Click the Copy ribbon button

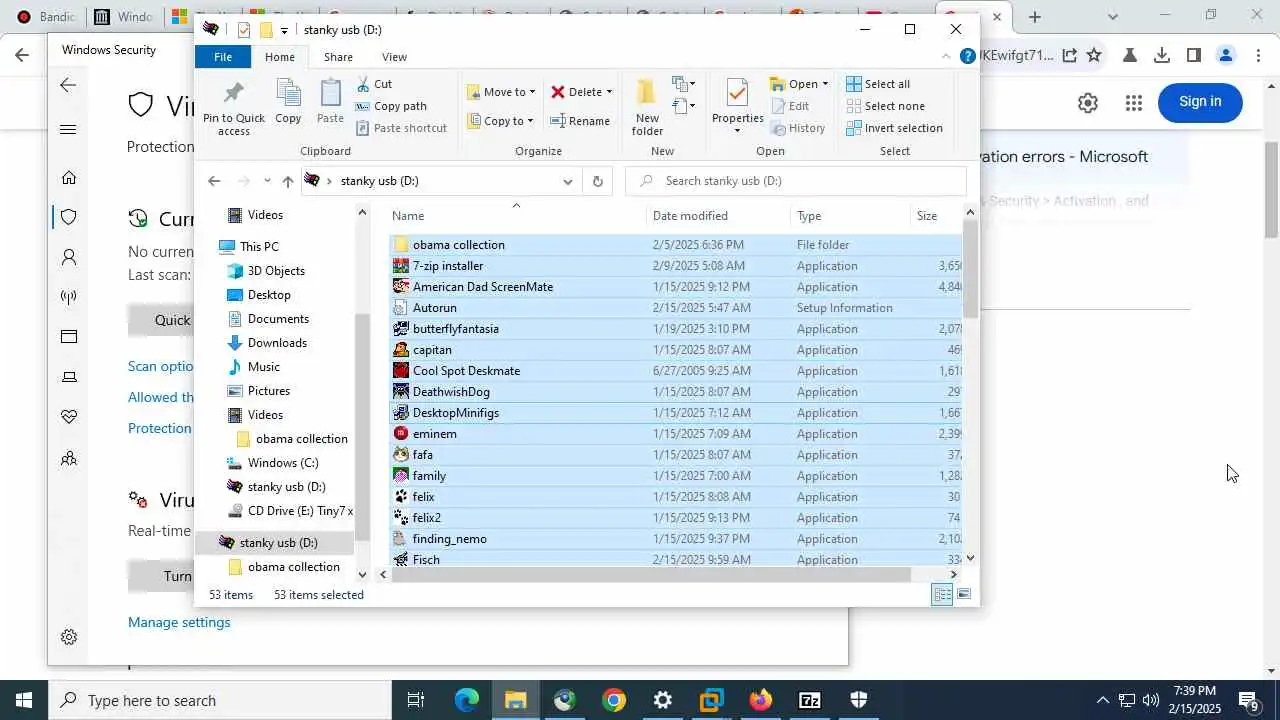288,101
